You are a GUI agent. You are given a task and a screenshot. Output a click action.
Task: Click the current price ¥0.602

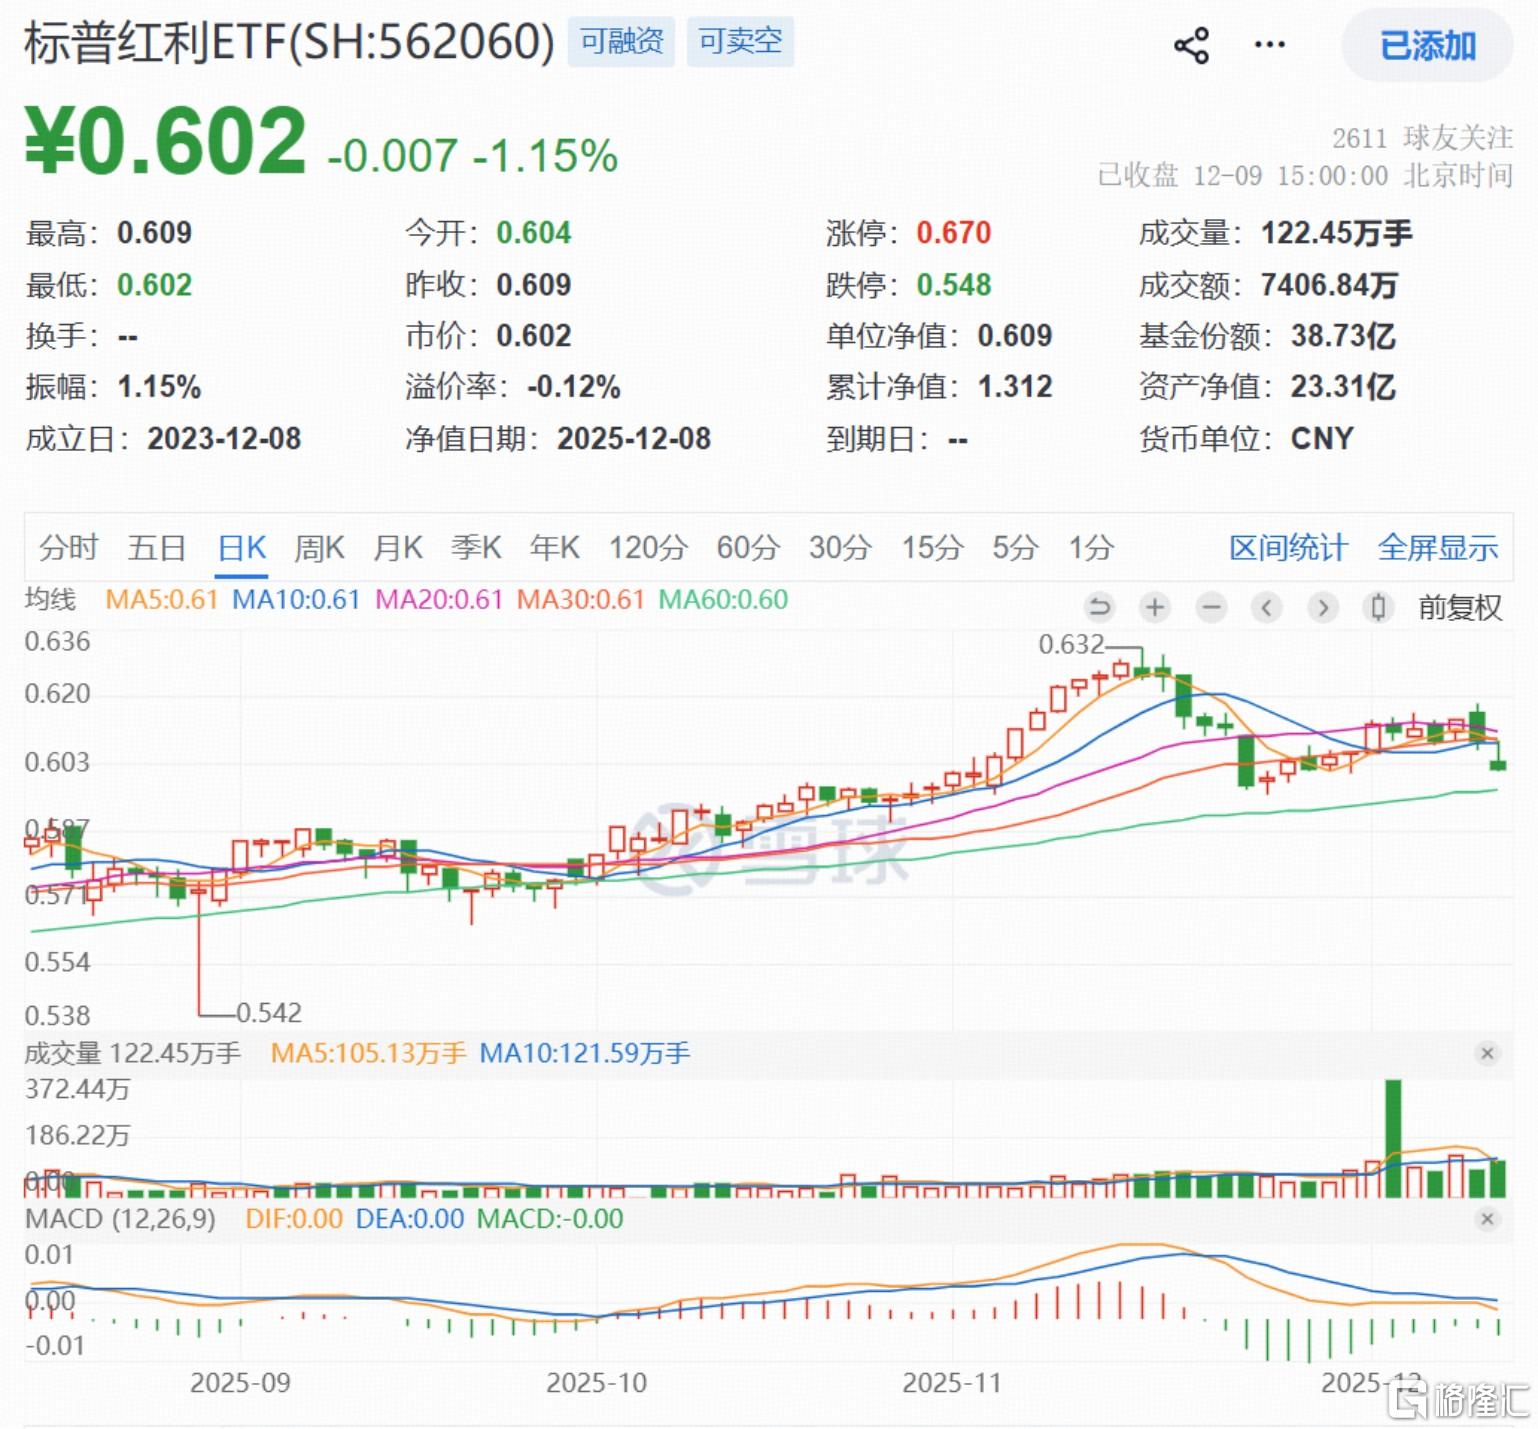click(166, 140)
